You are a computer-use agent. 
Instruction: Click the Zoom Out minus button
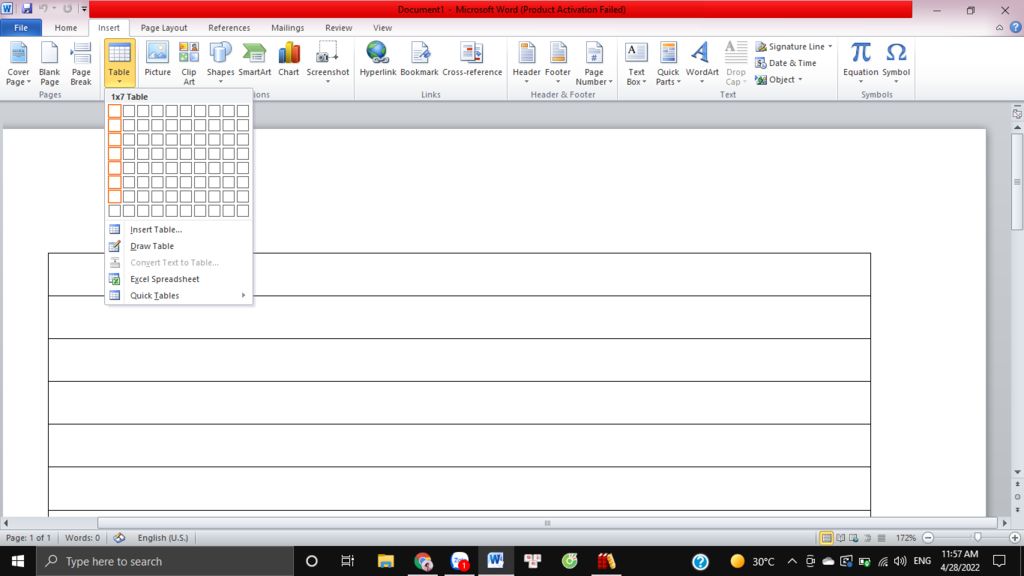tap(928, 538)
